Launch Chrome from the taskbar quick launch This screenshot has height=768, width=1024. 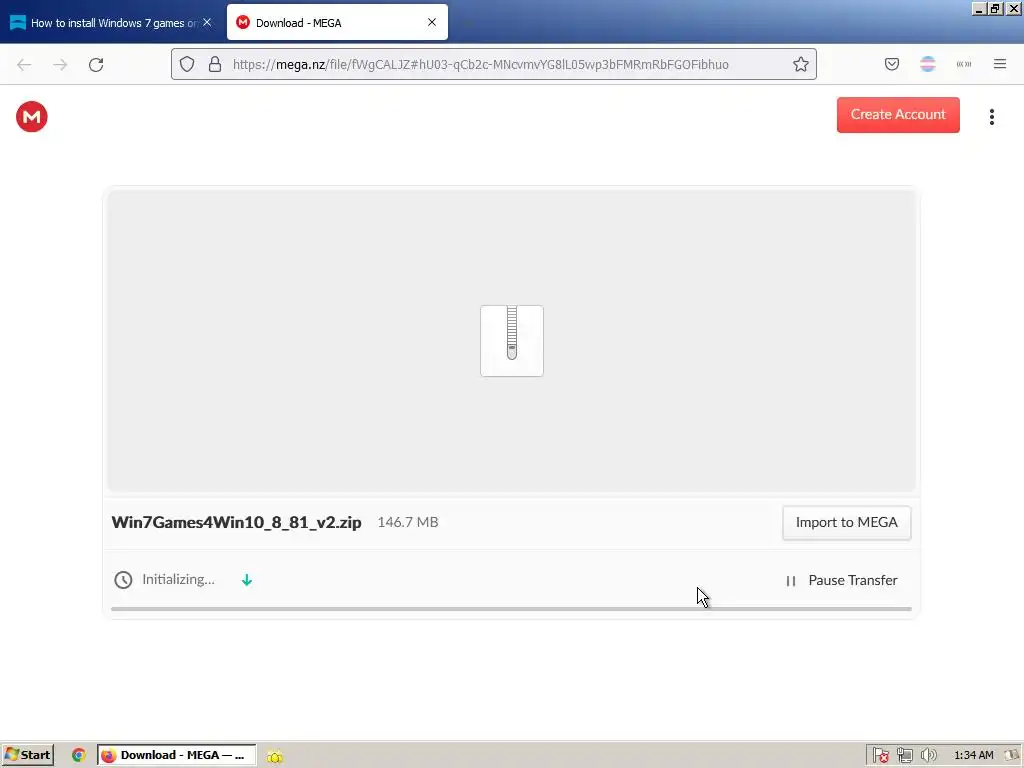pyautogui.click(x=78, y=755)
